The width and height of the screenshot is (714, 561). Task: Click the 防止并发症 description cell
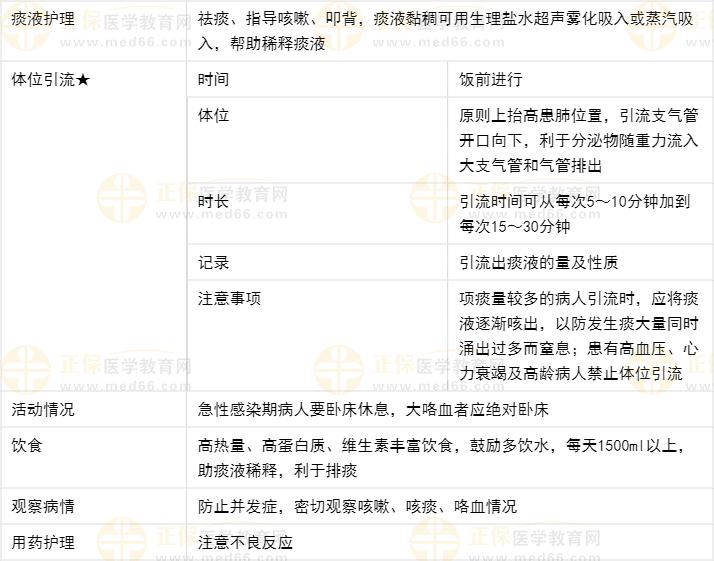click(357, 506)
